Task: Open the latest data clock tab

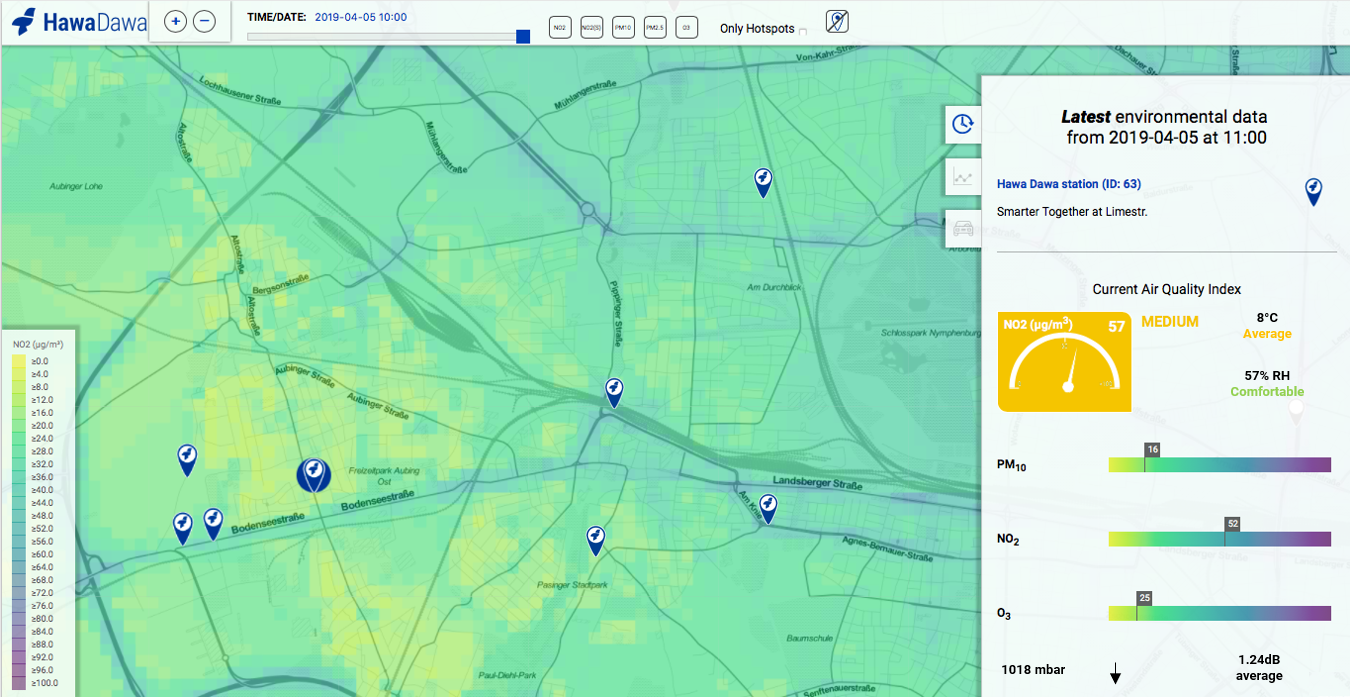Action: click(962, 124)
